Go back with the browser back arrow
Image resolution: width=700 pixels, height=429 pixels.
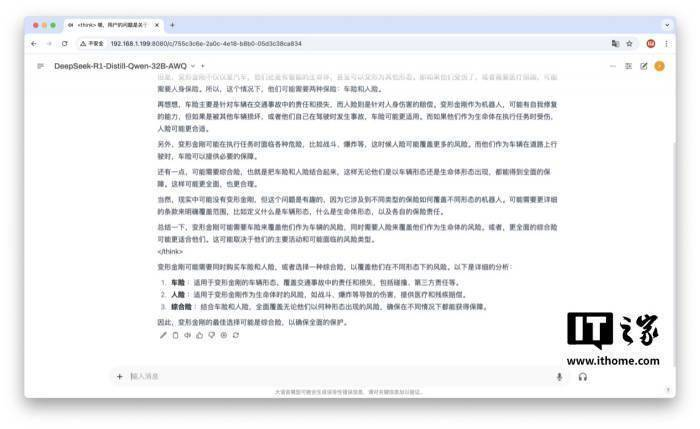click(x=34, y=44)
